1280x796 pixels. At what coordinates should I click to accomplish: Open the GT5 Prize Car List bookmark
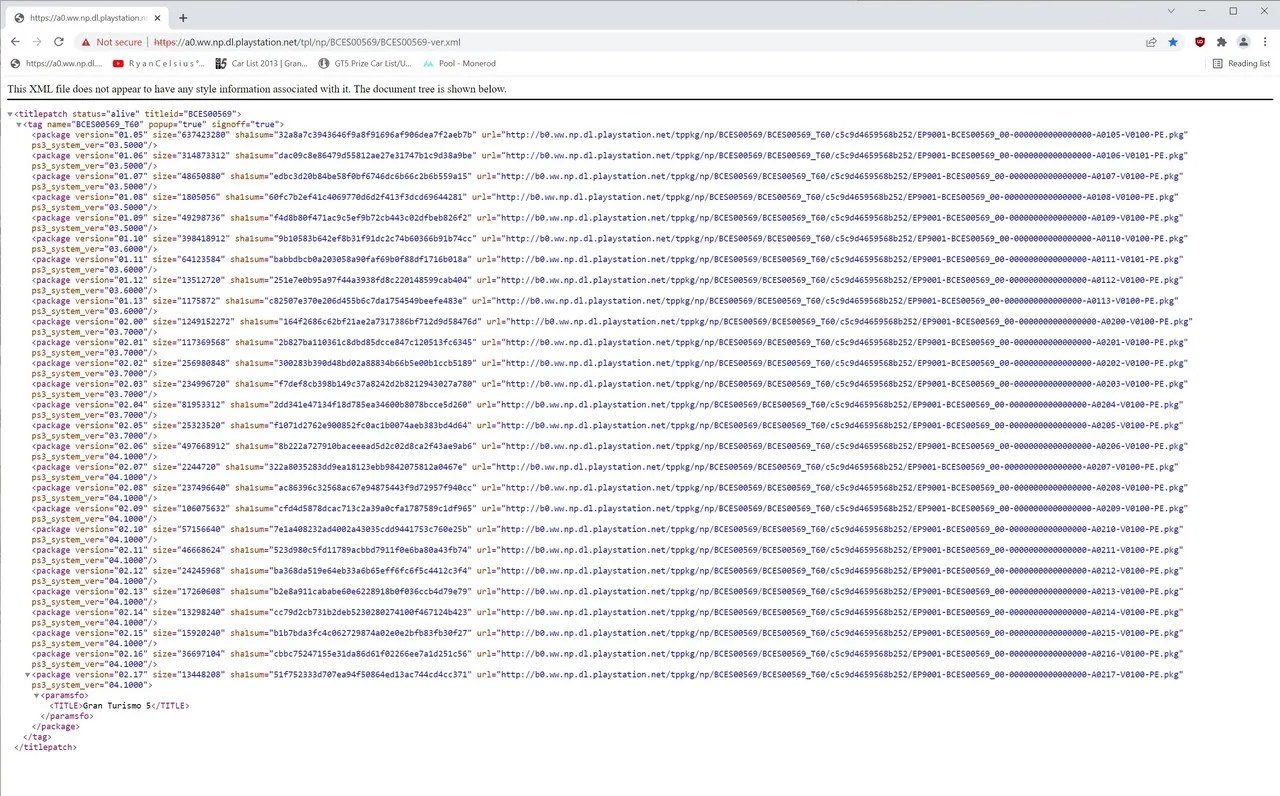366,63
